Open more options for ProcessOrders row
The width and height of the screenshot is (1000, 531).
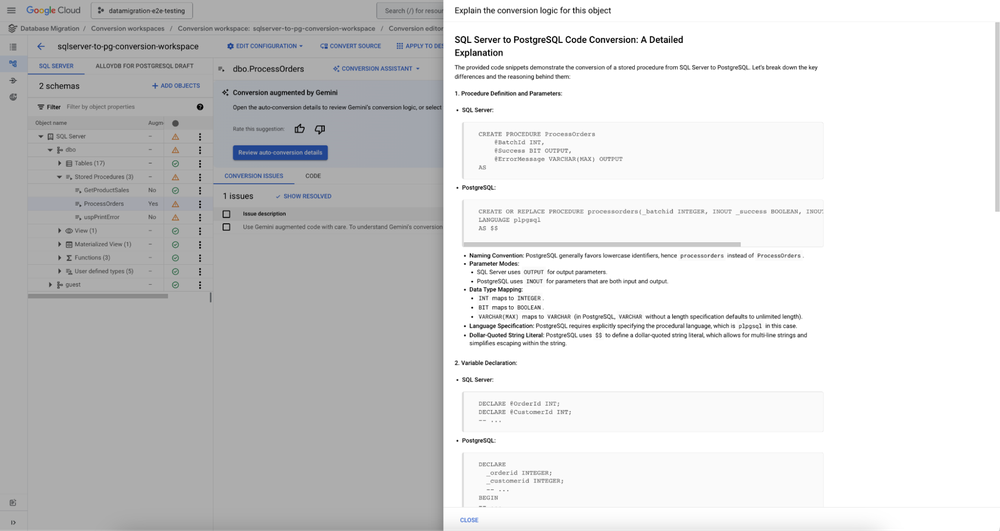(x=200, y=204)
